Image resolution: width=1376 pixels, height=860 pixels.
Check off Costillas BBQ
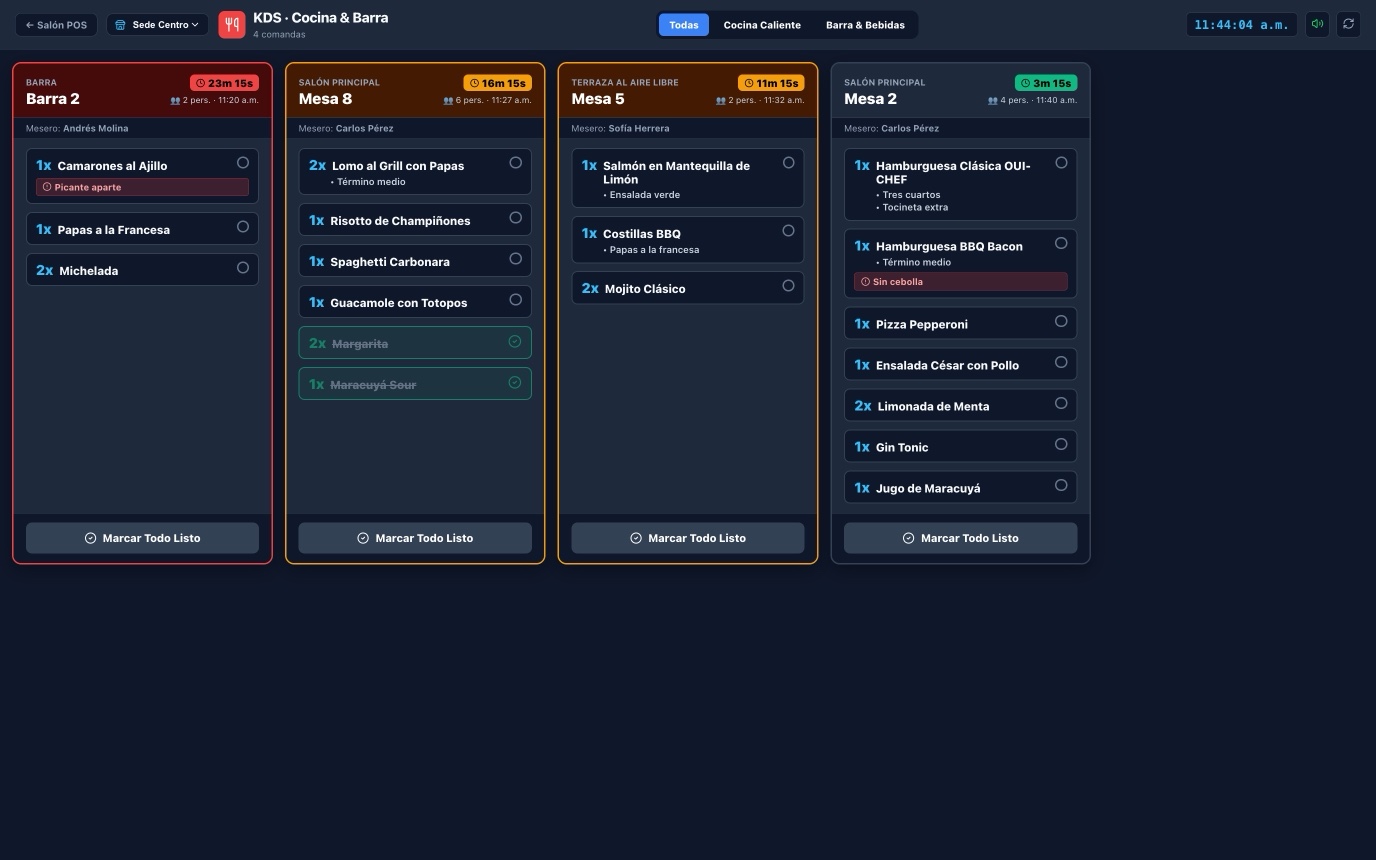789,230
